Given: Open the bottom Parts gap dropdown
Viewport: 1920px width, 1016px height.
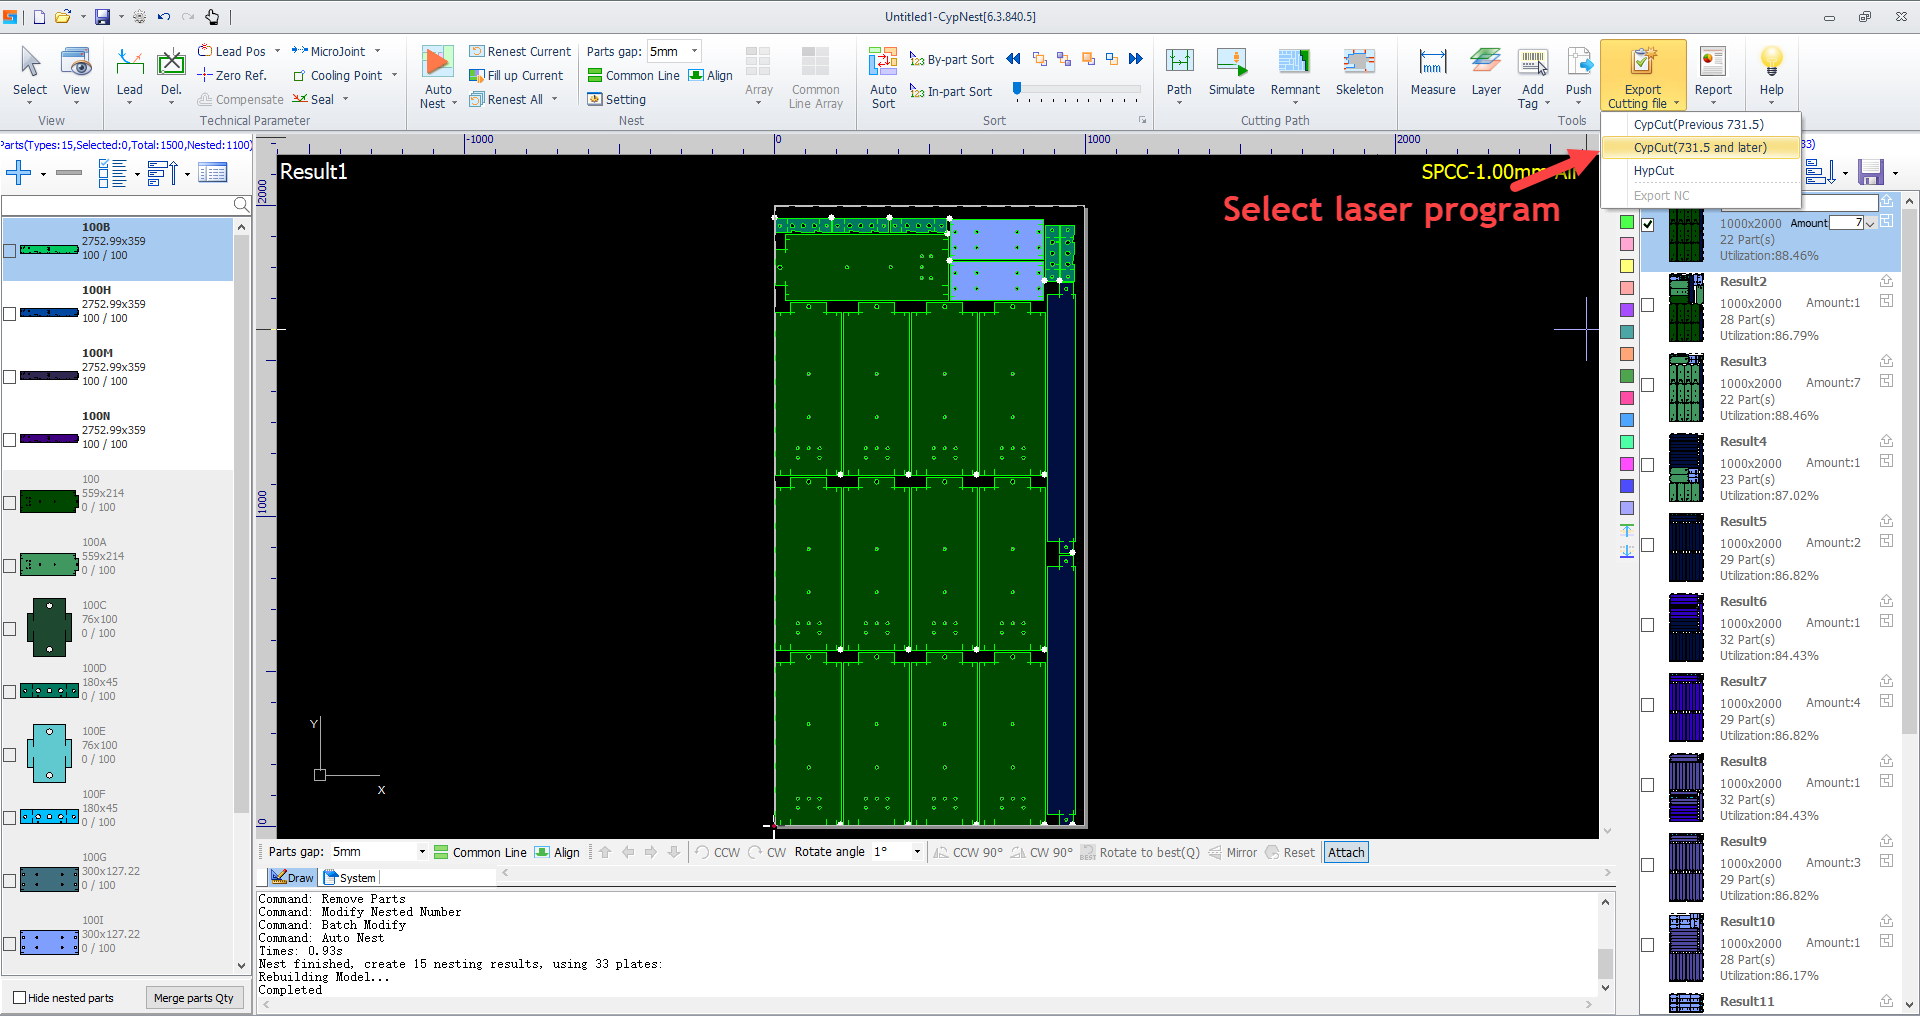Looking at the screenshot, I should [x=421, y=852].
